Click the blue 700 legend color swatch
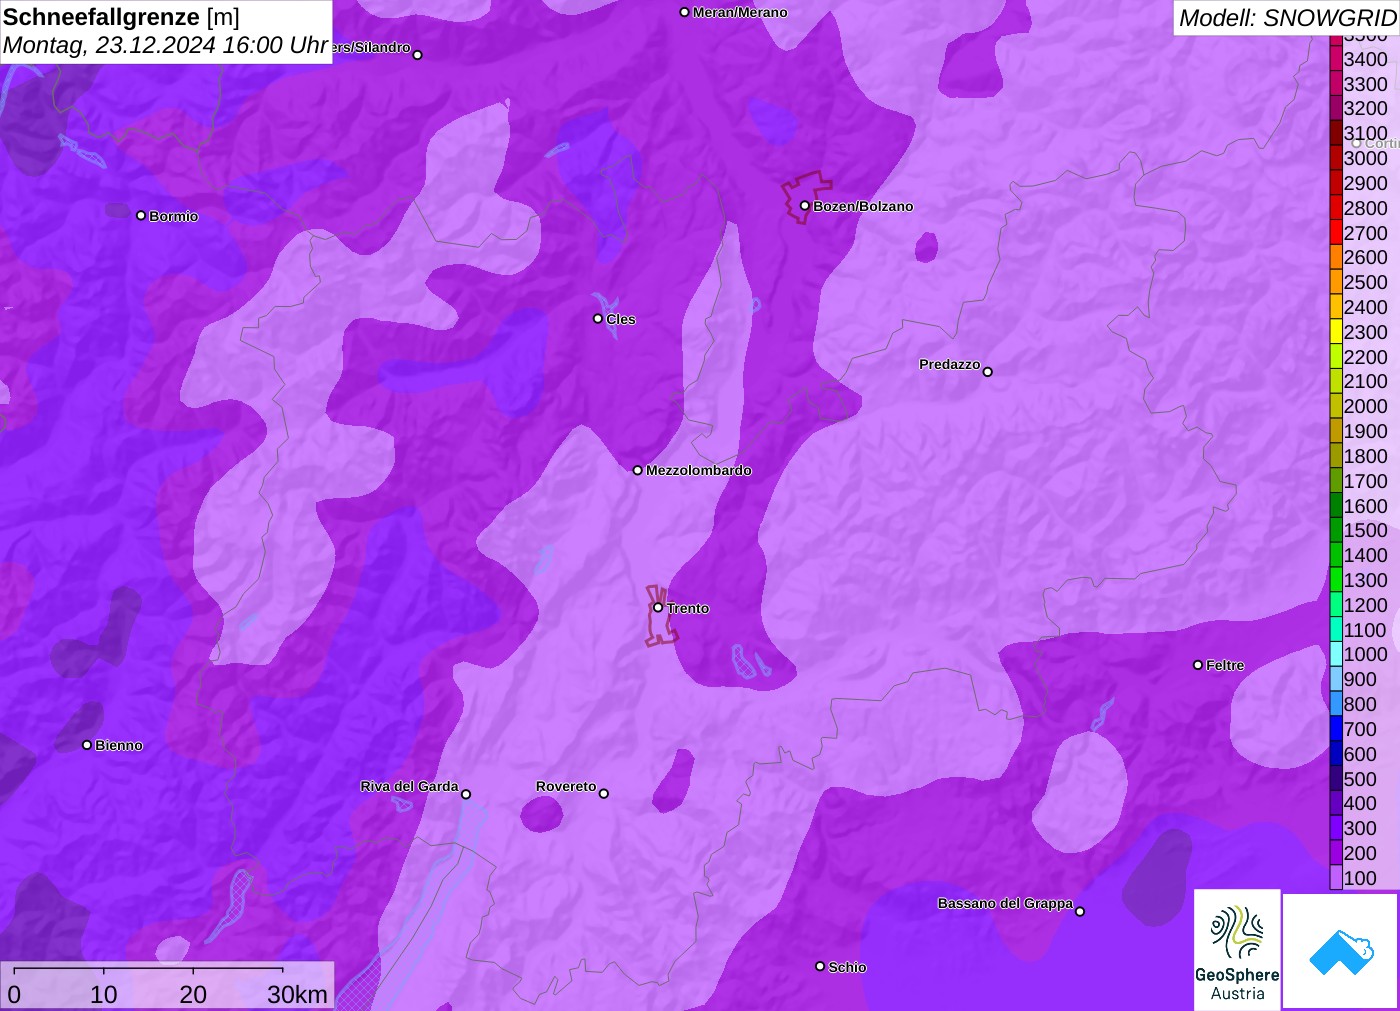Image resolution: width=1400 pixels, height=1011 pixels. coord(1336,729)
